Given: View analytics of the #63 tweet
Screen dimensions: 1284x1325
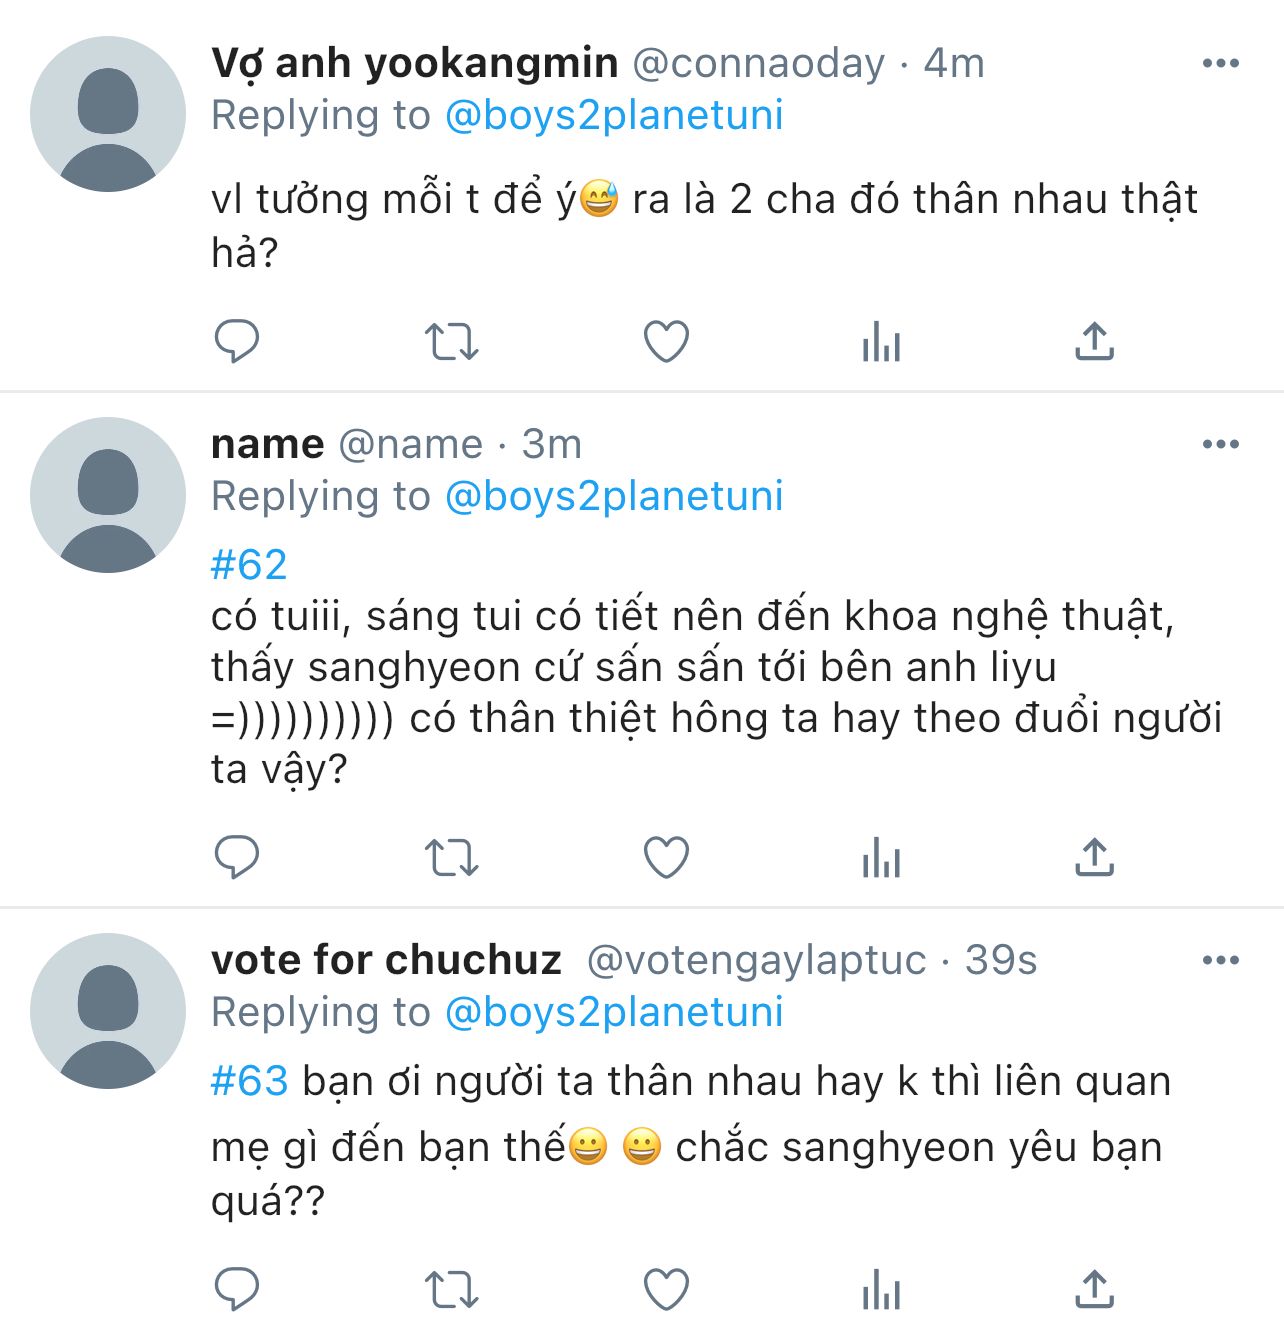Looking at the screenshot, I should point(881,1290).
